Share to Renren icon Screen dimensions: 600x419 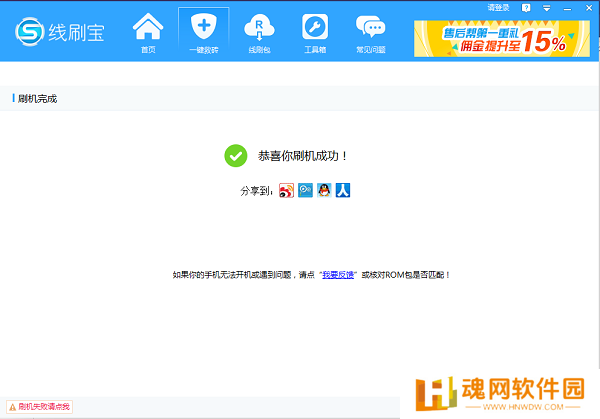click(343, 190)
